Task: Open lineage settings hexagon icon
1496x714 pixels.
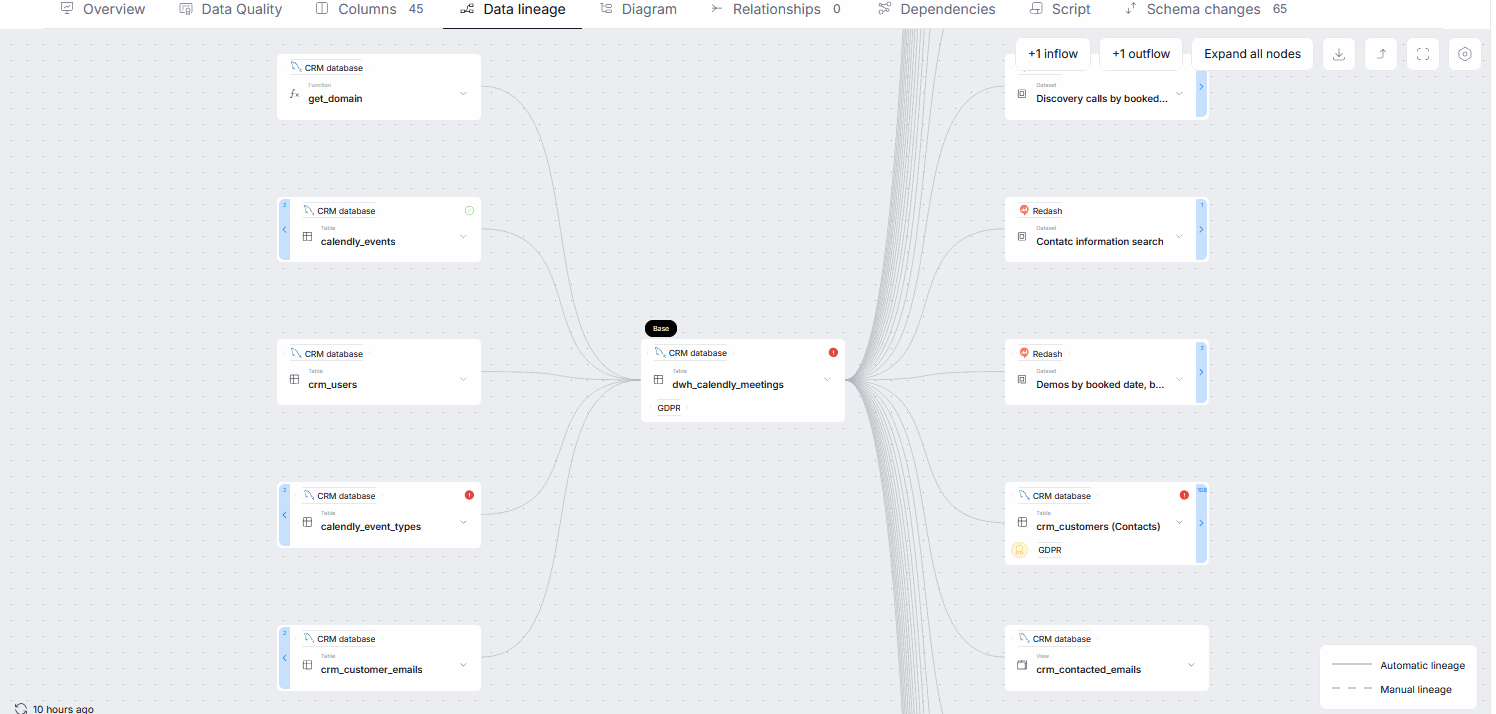Action: (x=1465, y=54)
